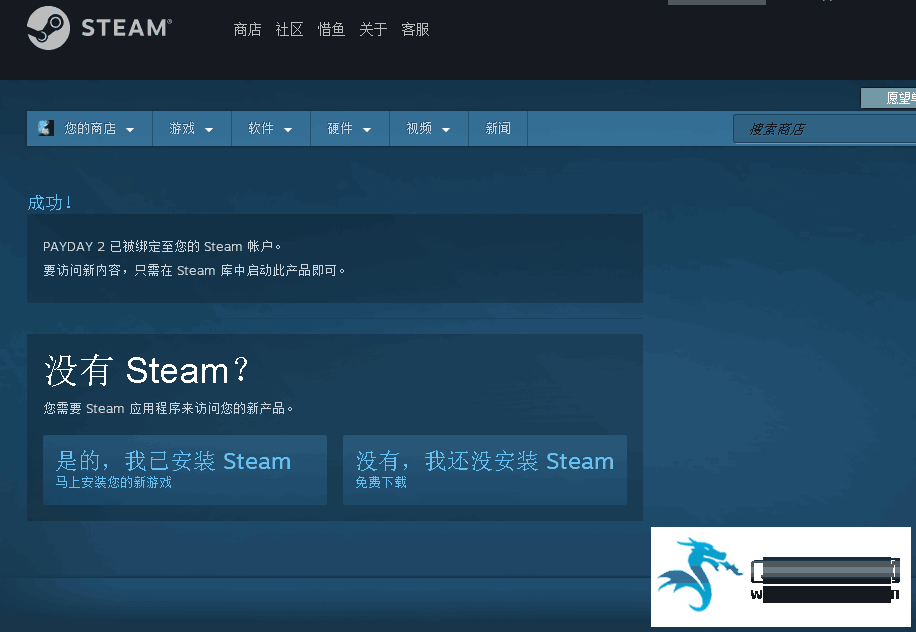Image resolution: width=916 pixels, height=632 pixels.
Task: Open the 社区 top menu
Action: point(289,29)
